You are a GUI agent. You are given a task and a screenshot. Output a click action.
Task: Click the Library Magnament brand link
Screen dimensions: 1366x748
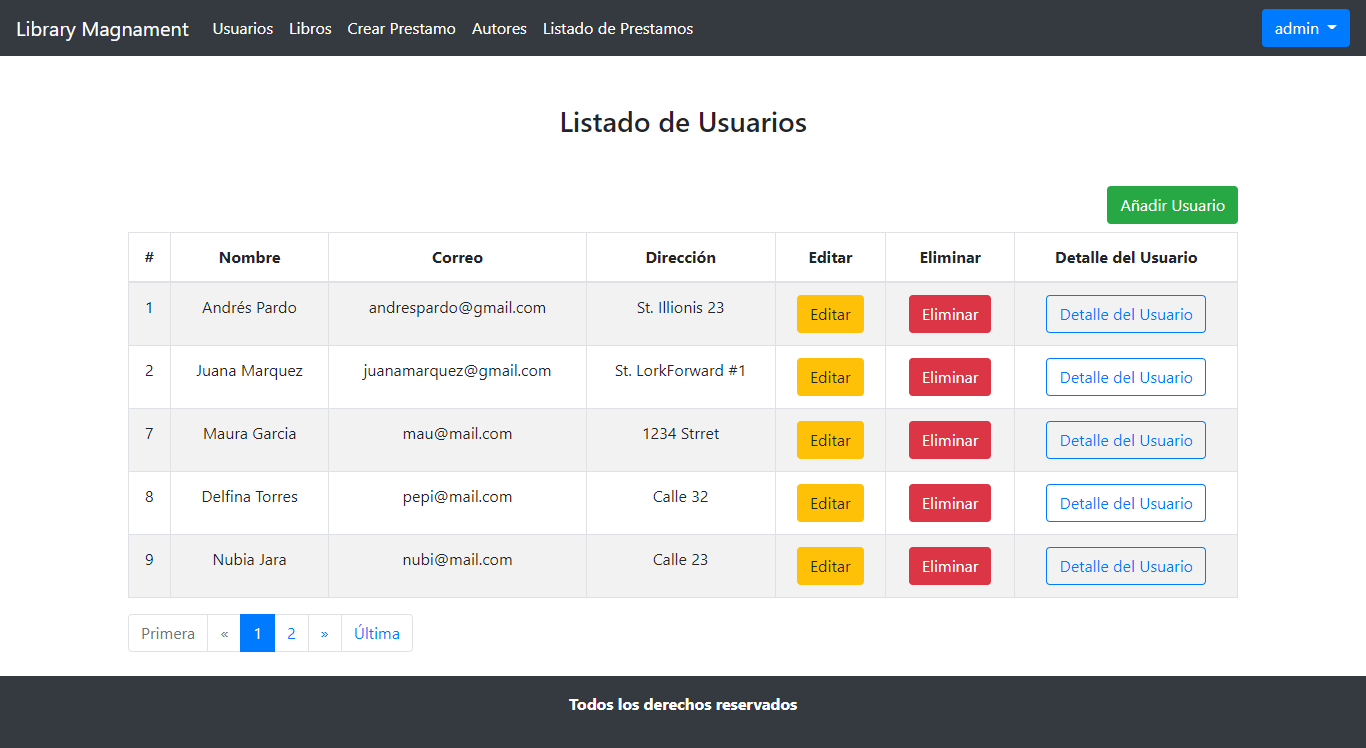coord(102,29)
